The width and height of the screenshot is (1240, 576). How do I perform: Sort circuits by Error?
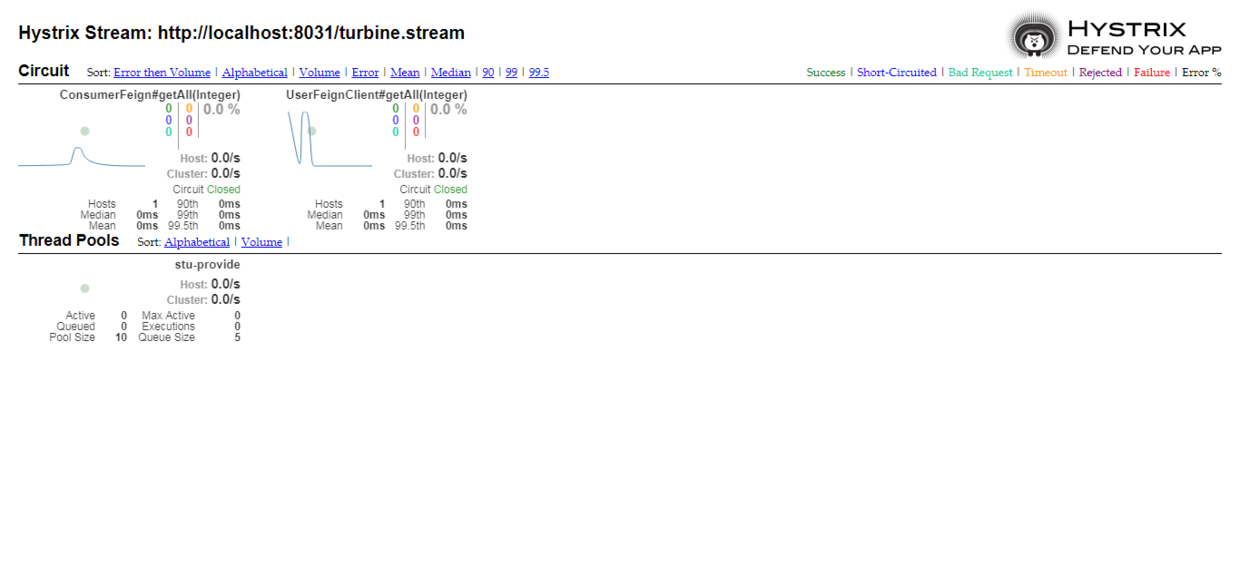click(x=365, y=73)
